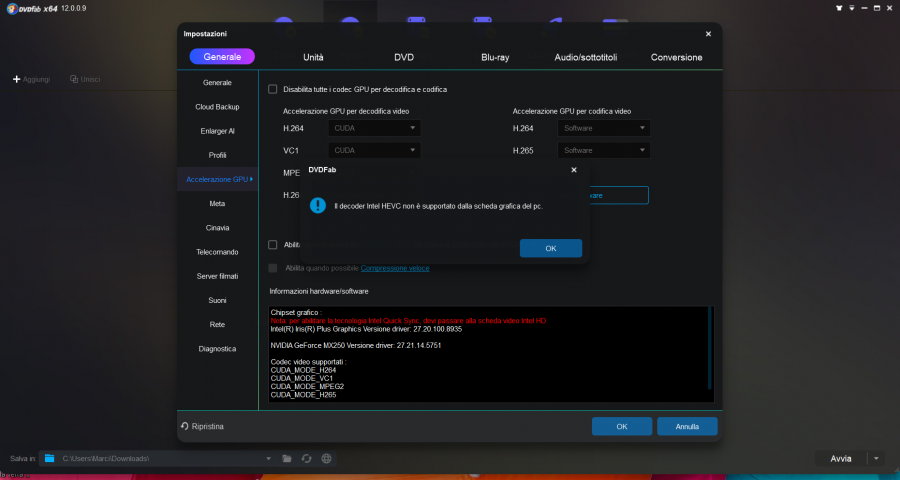Switch to the Blu-ray tab
The image size is (900, 480).
click(x=495, y=57)
